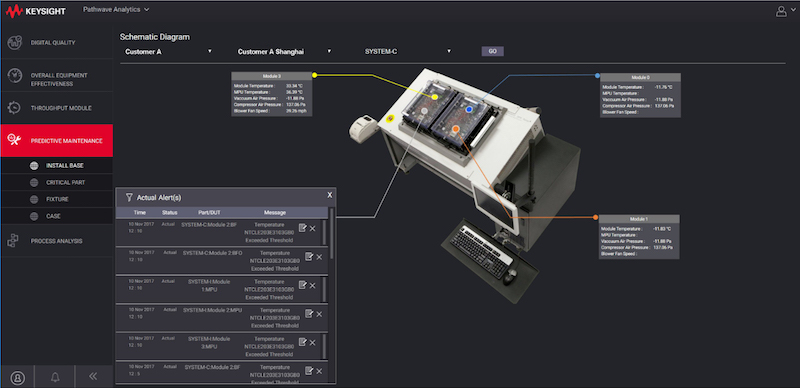Select the Fixture submenu item
The image size is (800, 388).
tap(56, 199)
